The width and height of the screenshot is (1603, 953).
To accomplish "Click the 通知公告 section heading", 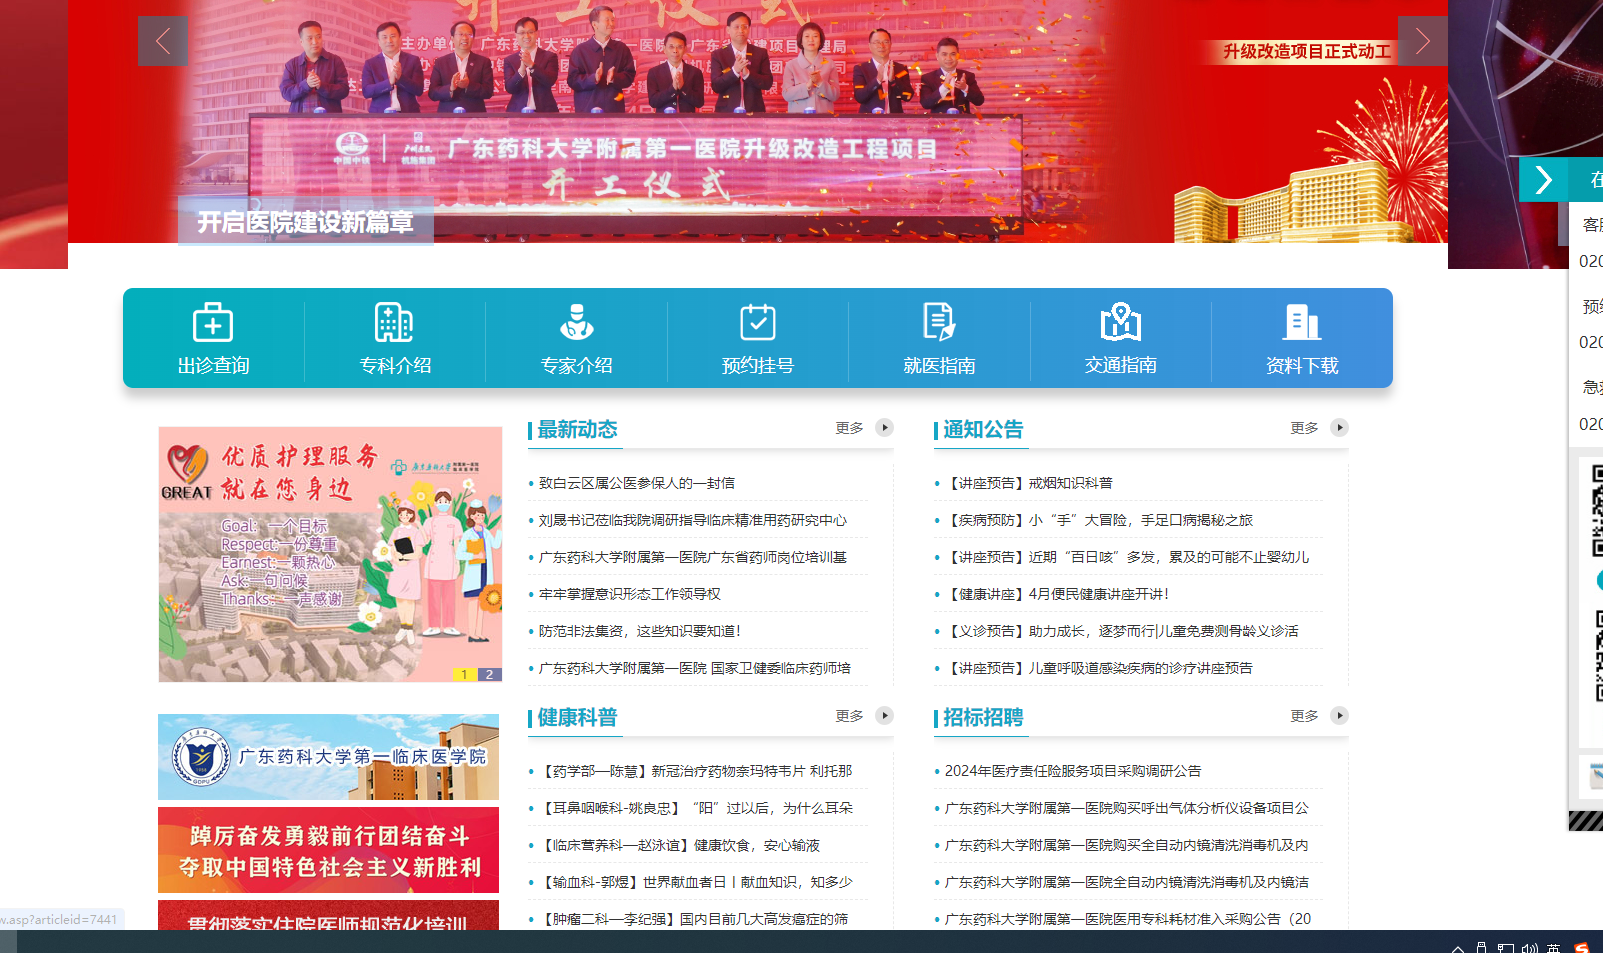I will click(983, 430).
